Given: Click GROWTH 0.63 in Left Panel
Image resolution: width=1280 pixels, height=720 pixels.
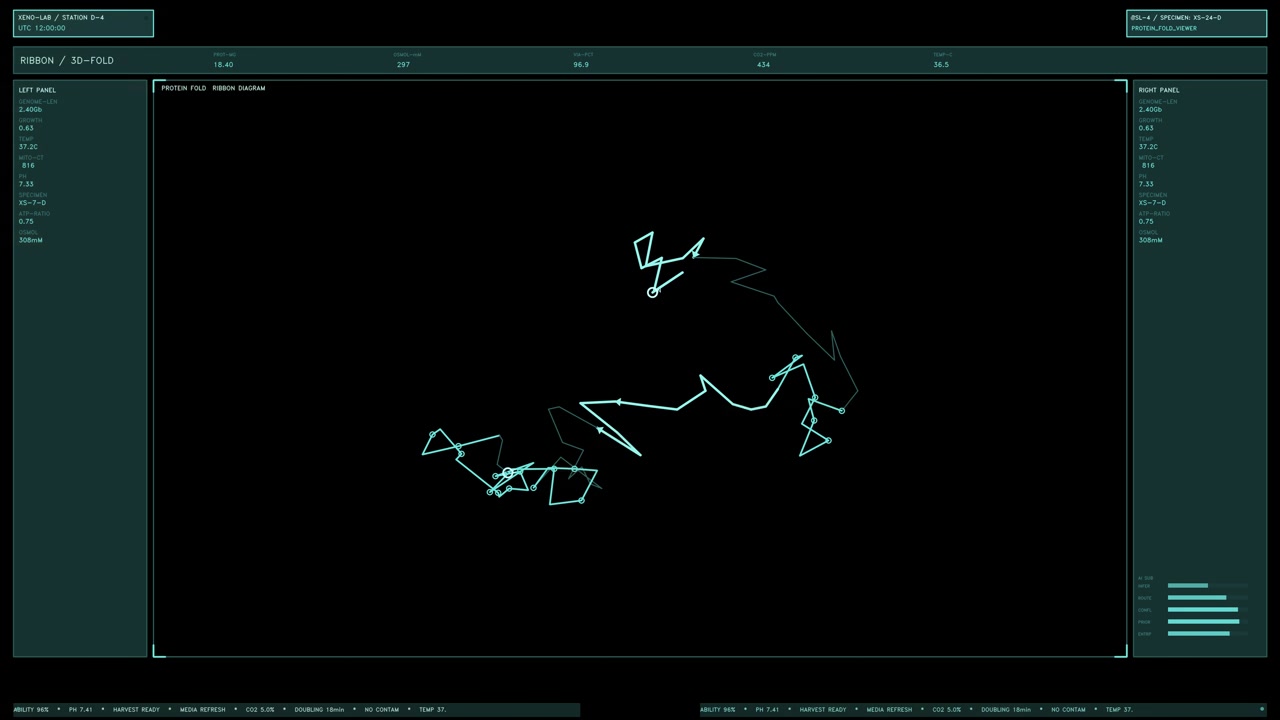Looking at the screenshot, I should click(x=30, y=124).
